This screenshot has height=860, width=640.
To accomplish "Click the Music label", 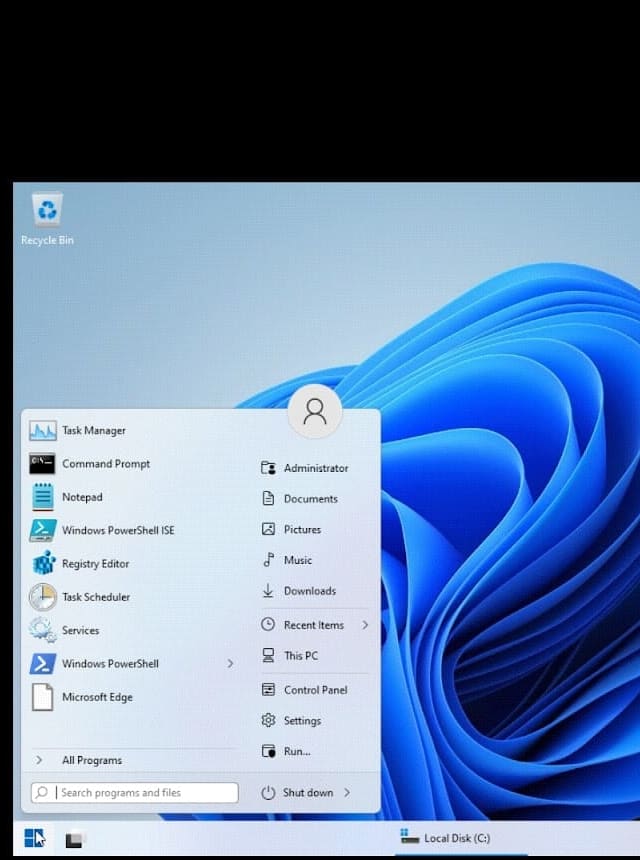I will pos(298,560).
